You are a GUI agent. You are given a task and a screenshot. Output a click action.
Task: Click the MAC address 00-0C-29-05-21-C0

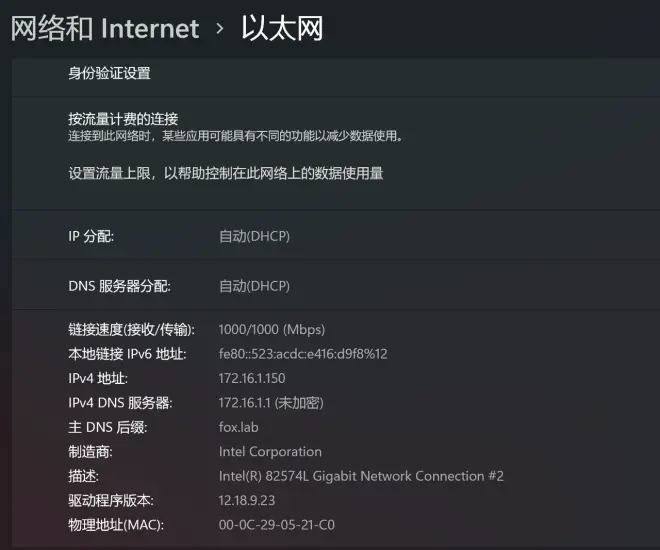click(277, 525)
